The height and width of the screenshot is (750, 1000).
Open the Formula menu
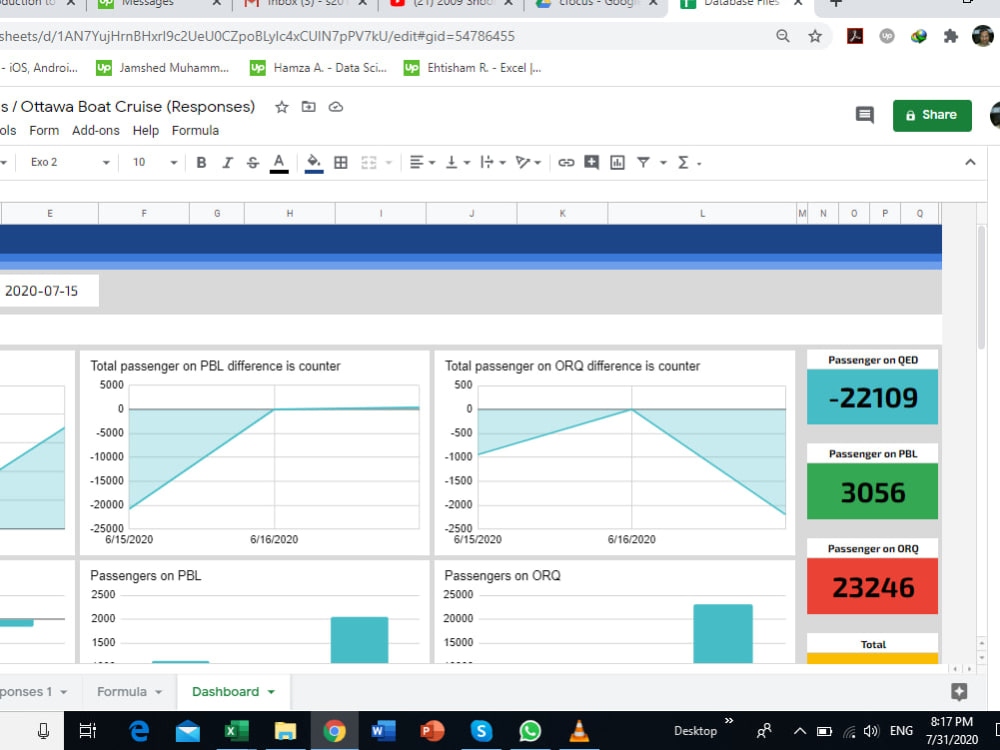(x=195, y=130)
